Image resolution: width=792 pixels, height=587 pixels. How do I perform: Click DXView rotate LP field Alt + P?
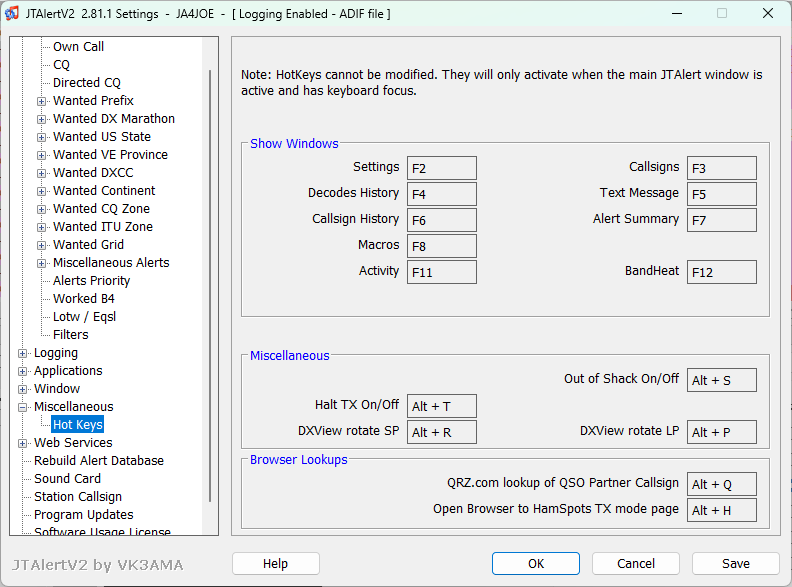[x=721, y=432]
